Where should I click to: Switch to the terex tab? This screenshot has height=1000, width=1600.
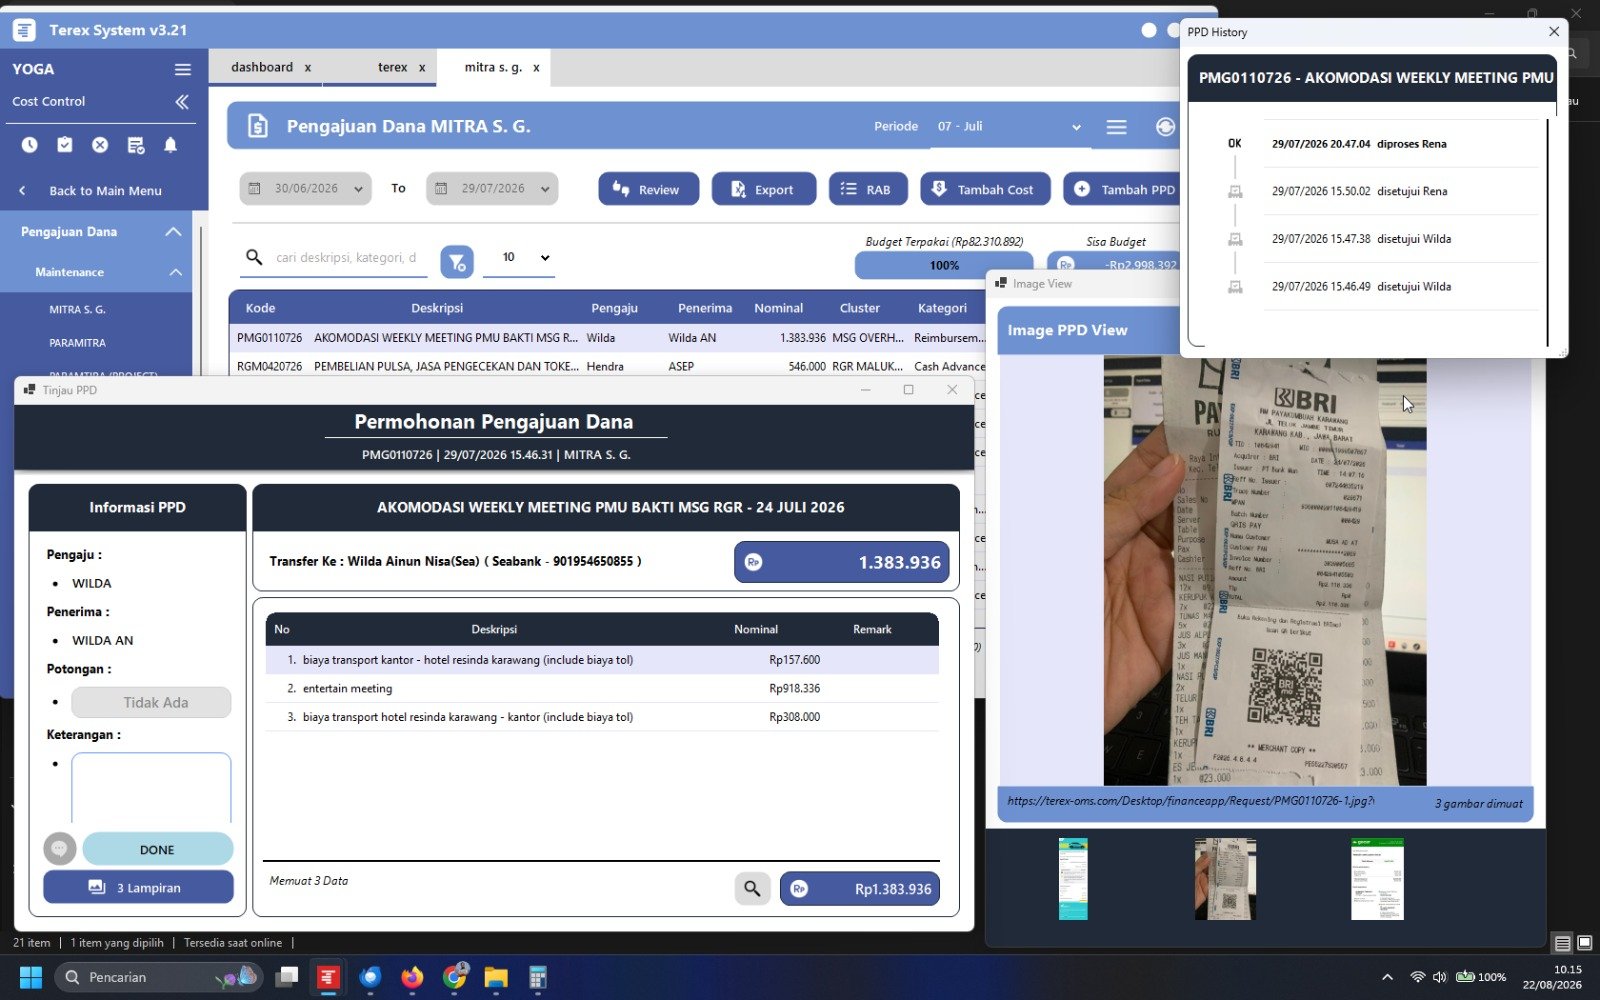click(392, 68)
